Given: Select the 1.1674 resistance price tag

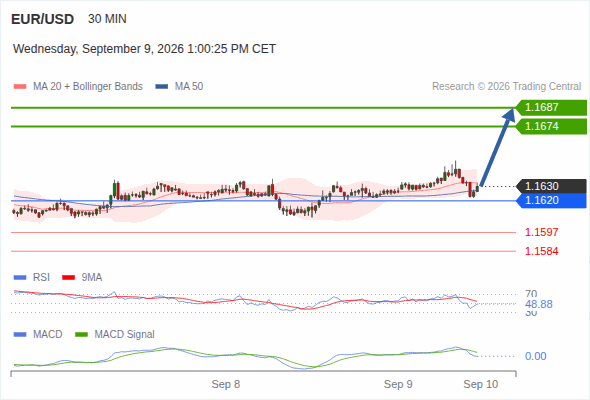Looking at the screenshot, I should [x=551, y=126].
